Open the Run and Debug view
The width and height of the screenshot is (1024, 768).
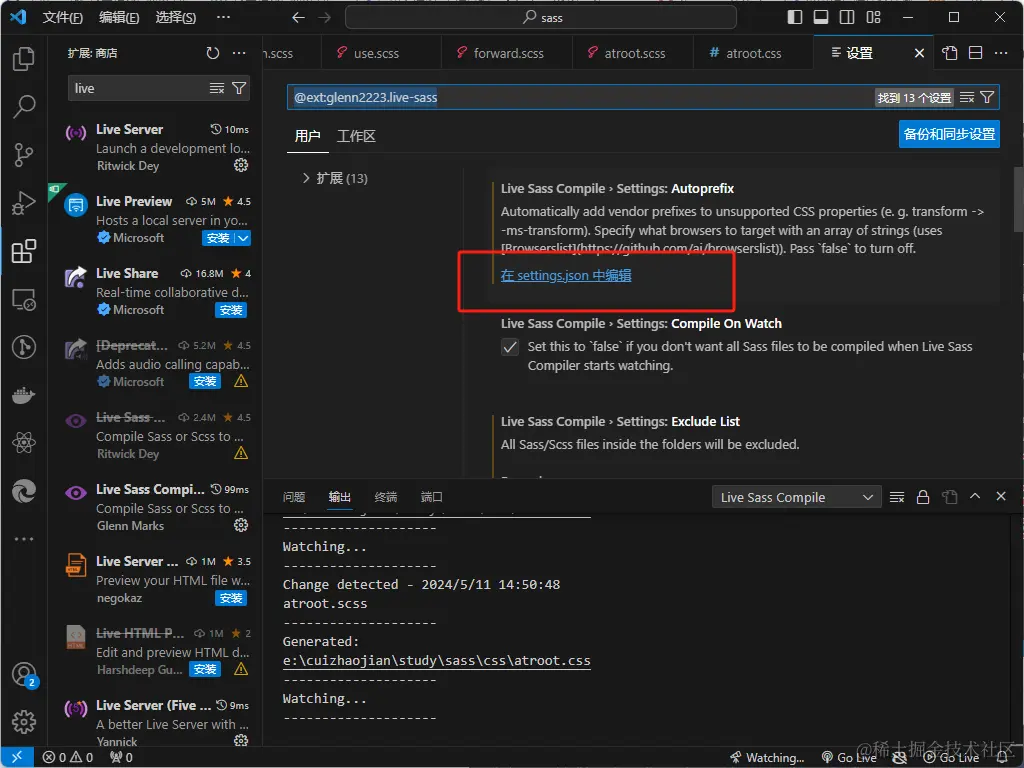coord(24,203)
